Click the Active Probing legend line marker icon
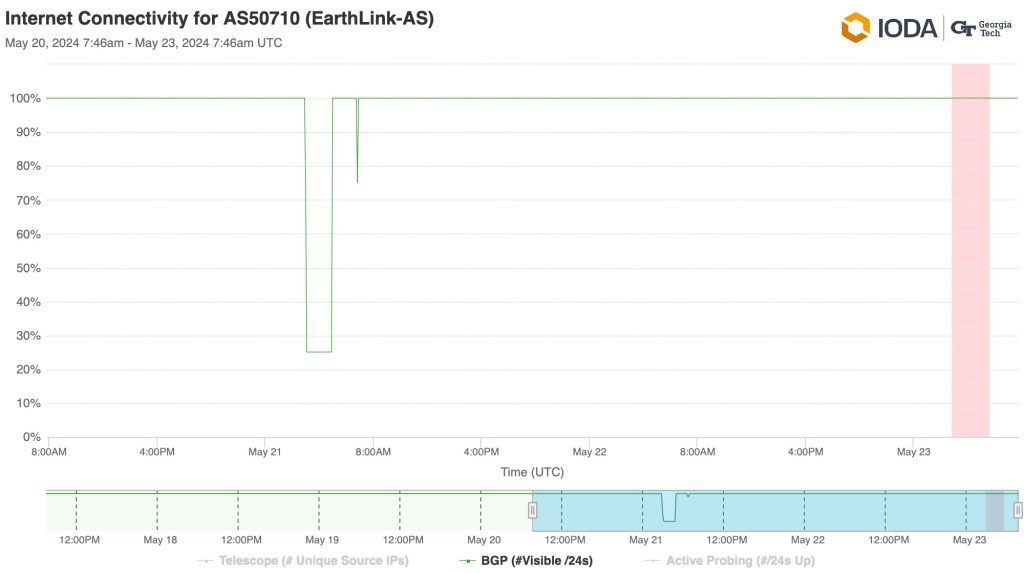Image resolution: width=1024 pixels, height=573 pixels. (x=654, y=561)
